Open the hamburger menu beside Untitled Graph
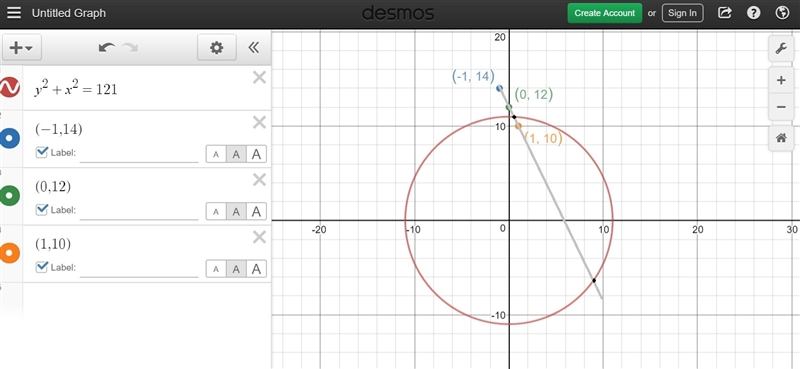Screen dimensions: 800x369 [x=14, y=13]
